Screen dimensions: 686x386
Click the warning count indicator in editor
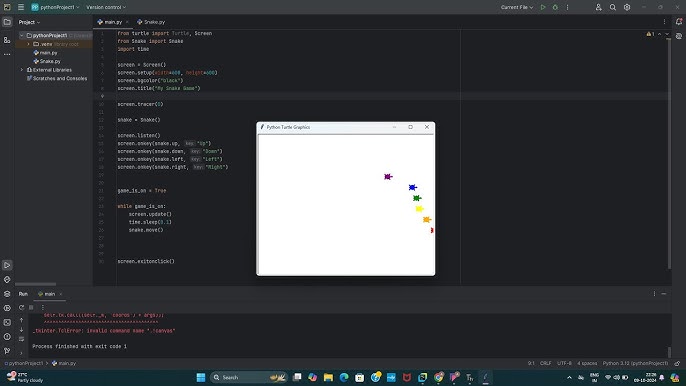pos(650,34)
